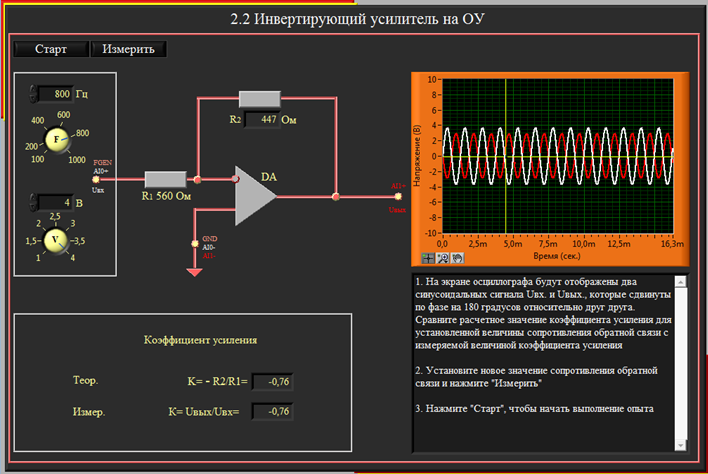The image size is (708, 474).
Task: Click the title 'Инвертирующий усилитель на ОУ'
Action: point(369,19)
